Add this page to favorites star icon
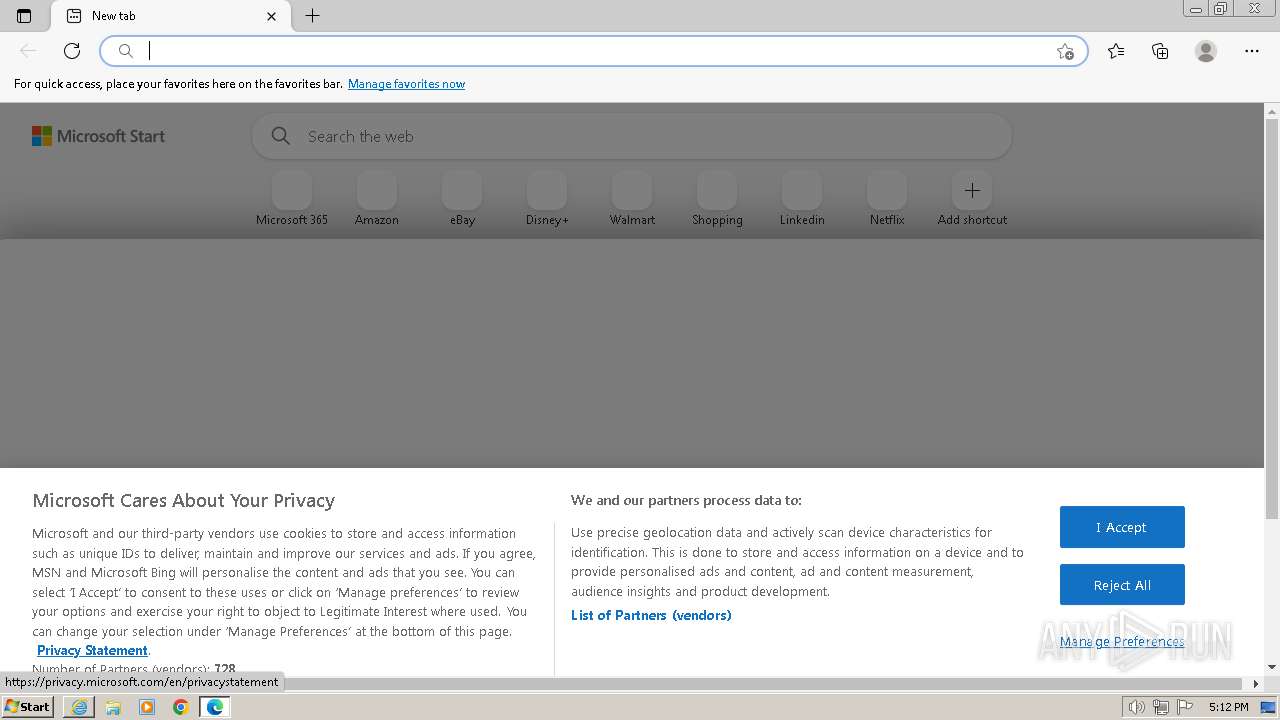This screenshot has height=720, width=1280. coord(1065,51)
